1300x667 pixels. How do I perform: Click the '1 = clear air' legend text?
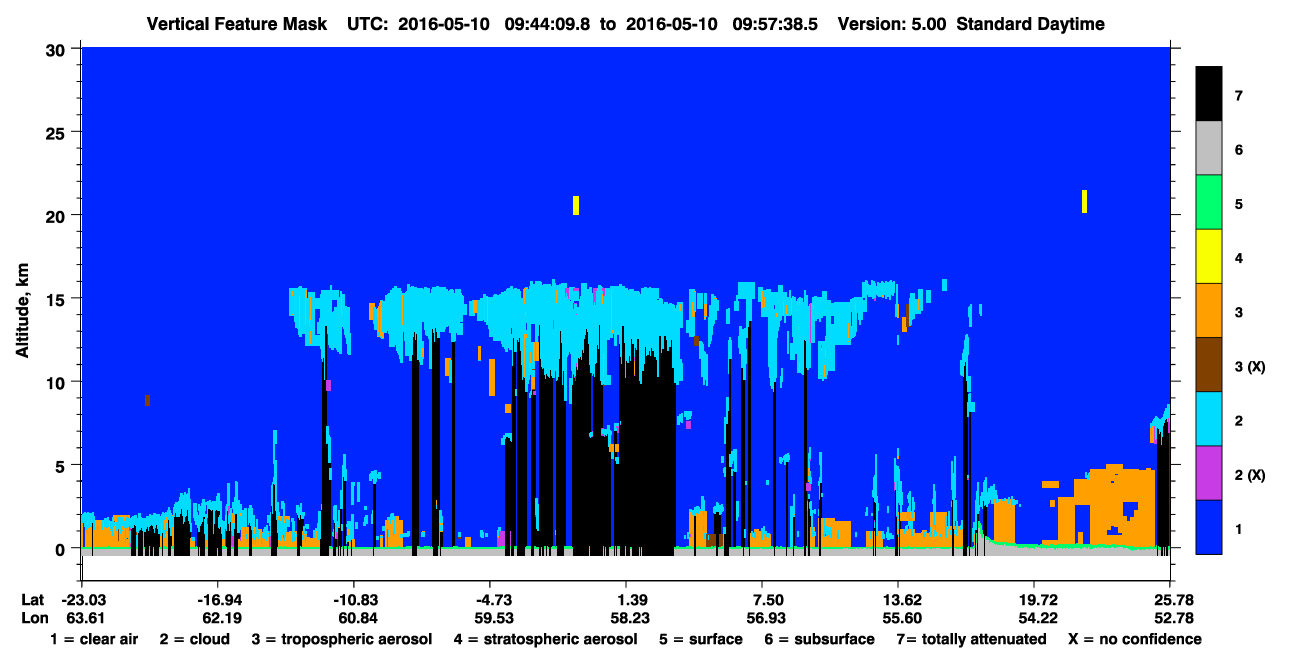[94, 639]
